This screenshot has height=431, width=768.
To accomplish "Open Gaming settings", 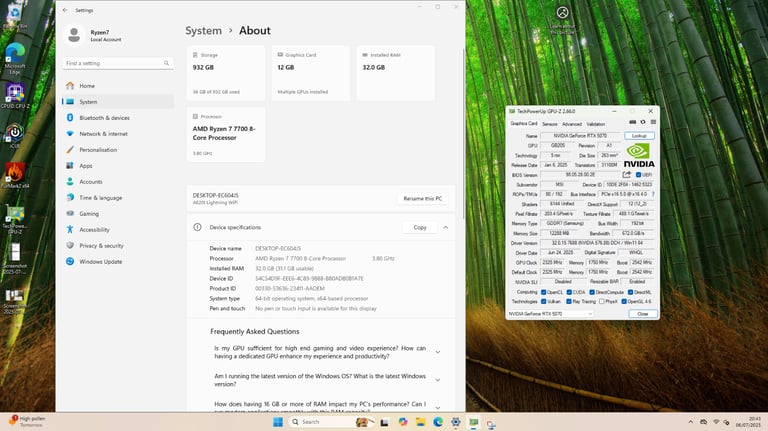I will (118, 214).
